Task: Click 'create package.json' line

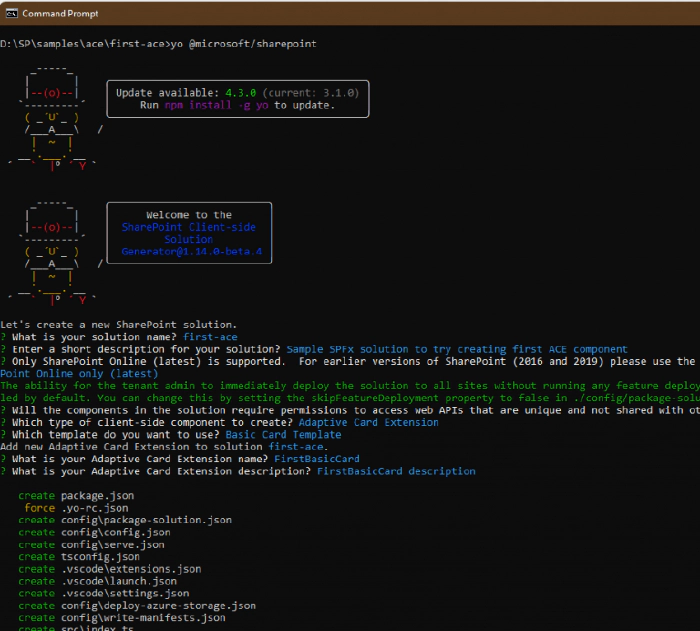Action: pos(76,496)
